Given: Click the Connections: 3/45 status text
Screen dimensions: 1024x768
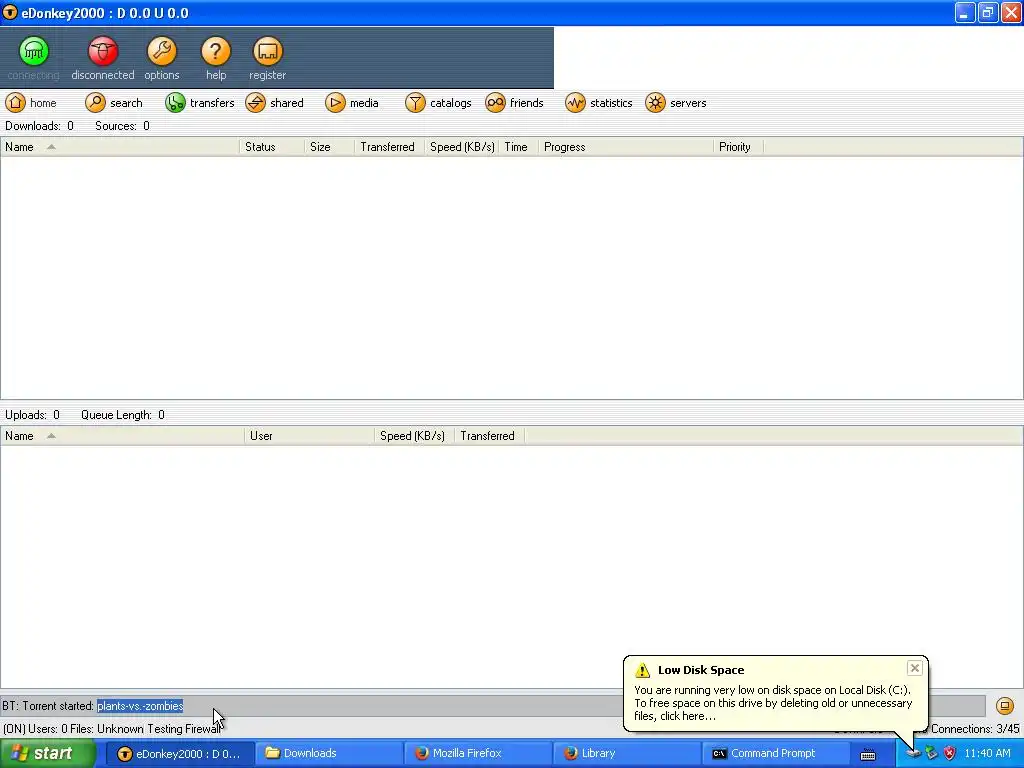Looking at the screenshot, I should [975, 729].
